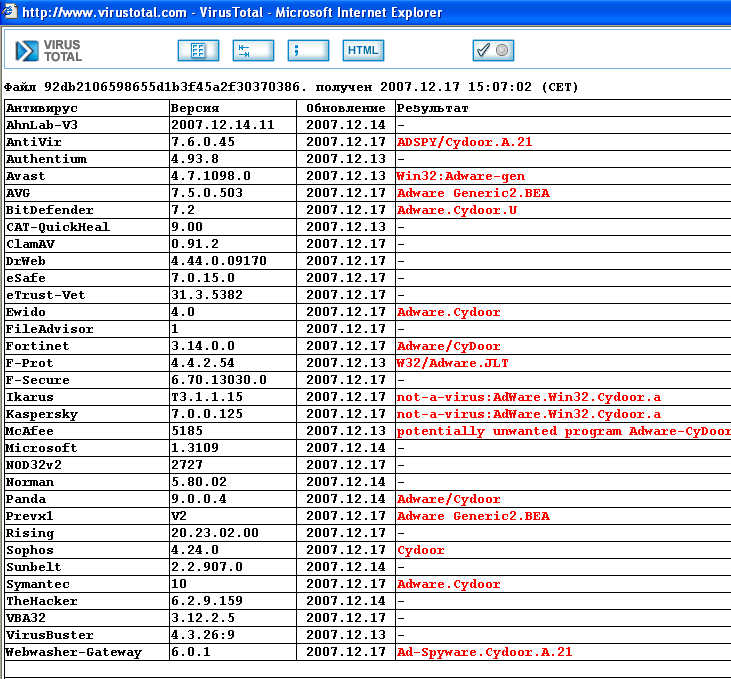This screenshot has width=731, height=679.
Task: Click the 'Результат' column header
Action: coord(432,109)
